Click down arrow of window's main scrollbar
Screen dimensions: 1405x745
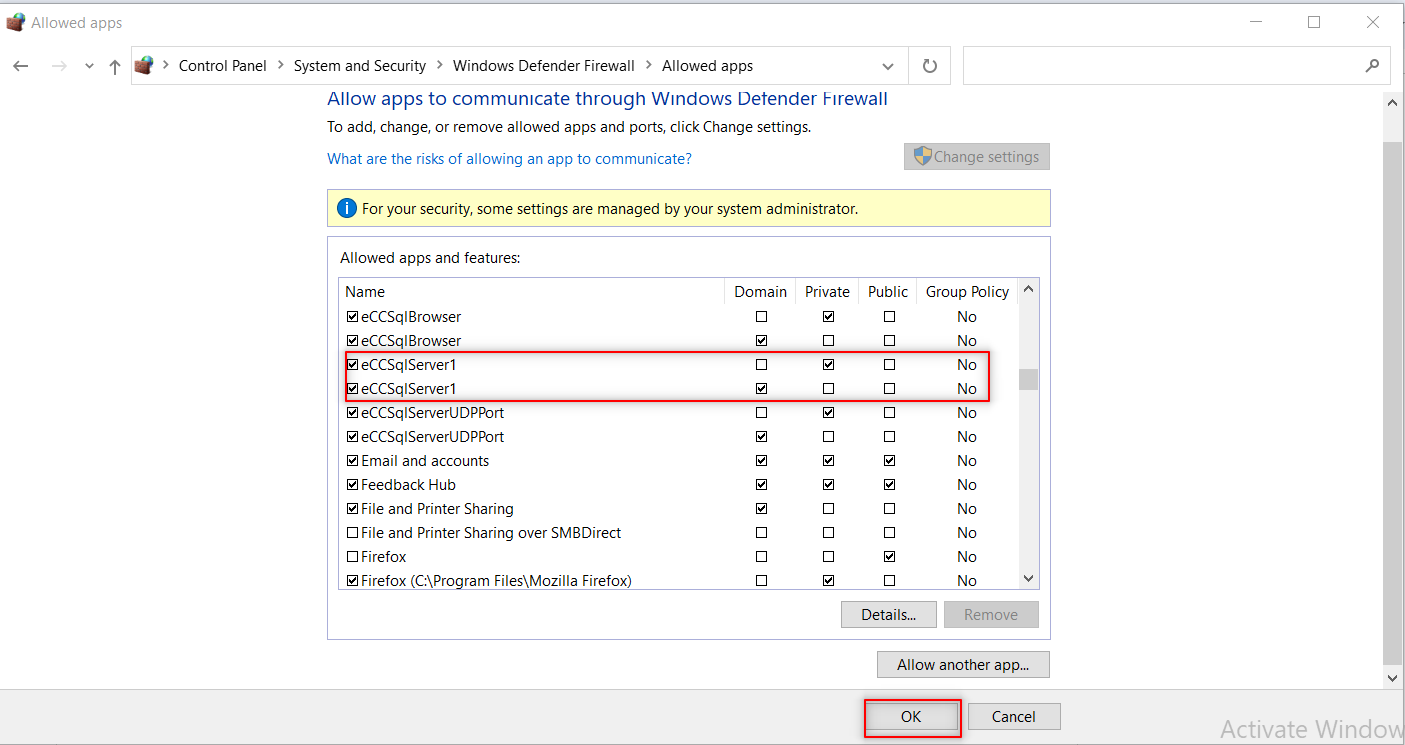coord(1394,678)
